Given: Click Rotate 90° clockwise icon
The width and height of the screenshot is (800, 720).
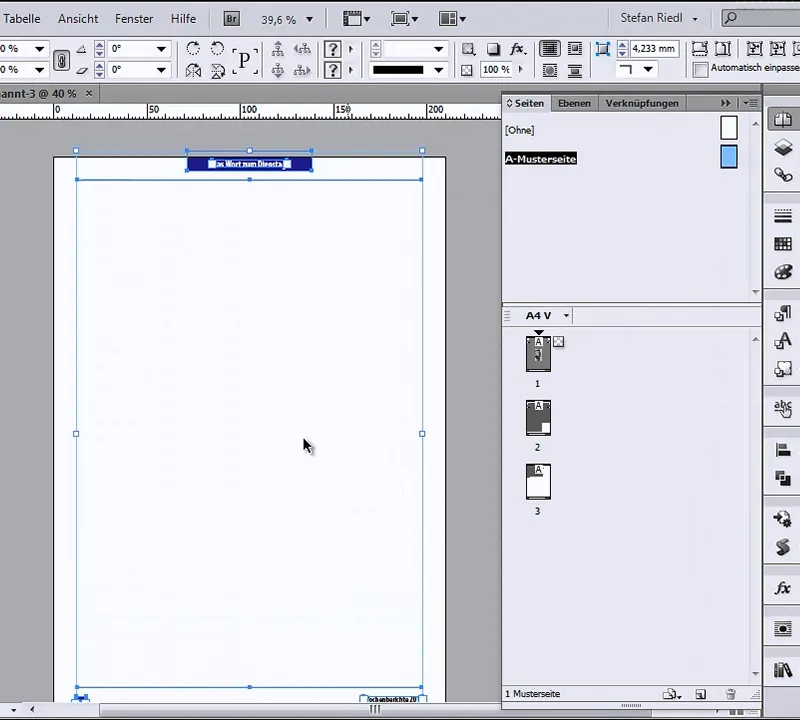Looking at the screenshot, I should [x=193, y=48].
